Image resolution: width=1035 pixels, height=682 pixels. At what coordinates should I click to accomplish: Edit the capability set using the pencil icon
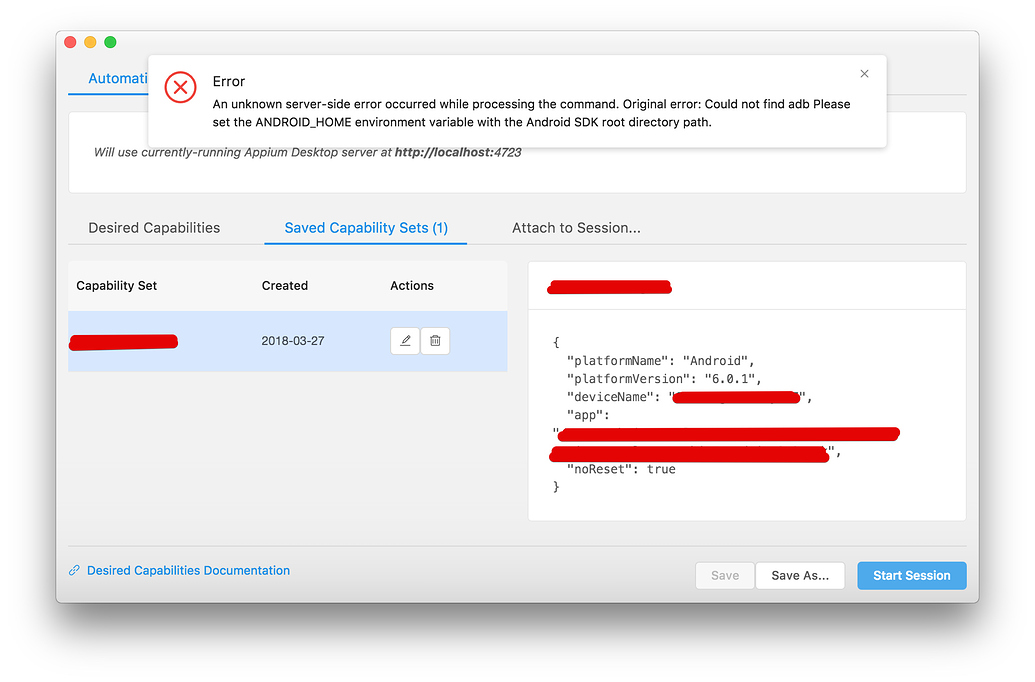tap(405, 340)
